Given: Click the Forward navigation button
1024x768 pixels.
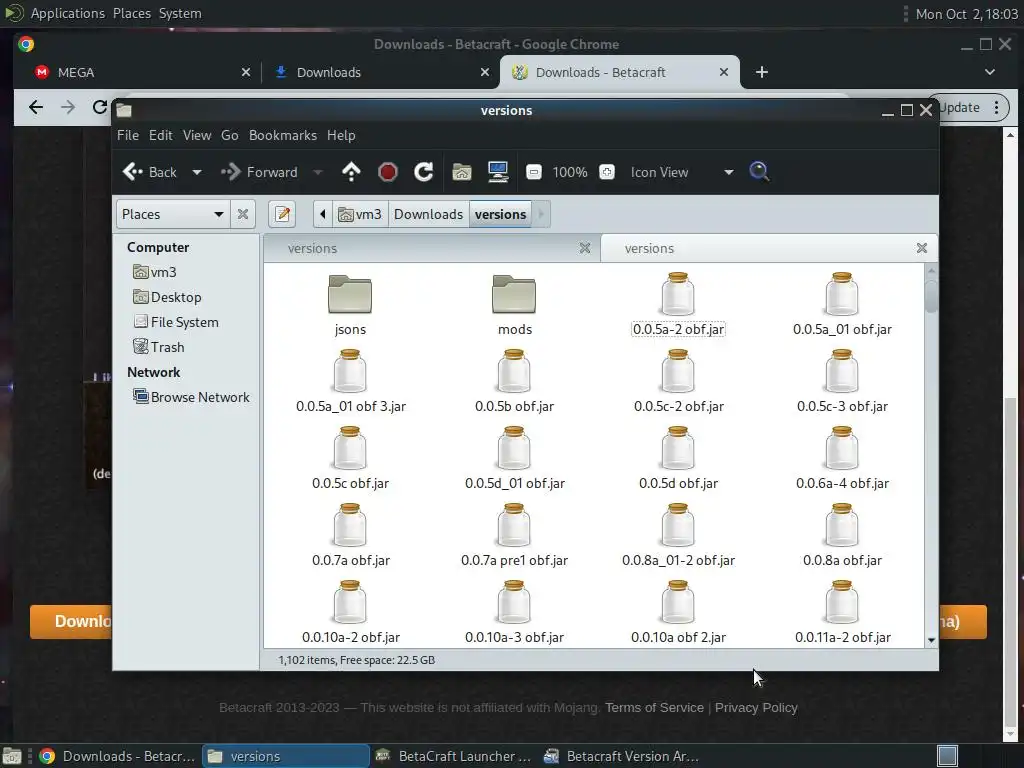Looking at the screenshot, I should [x=260, y=172].
